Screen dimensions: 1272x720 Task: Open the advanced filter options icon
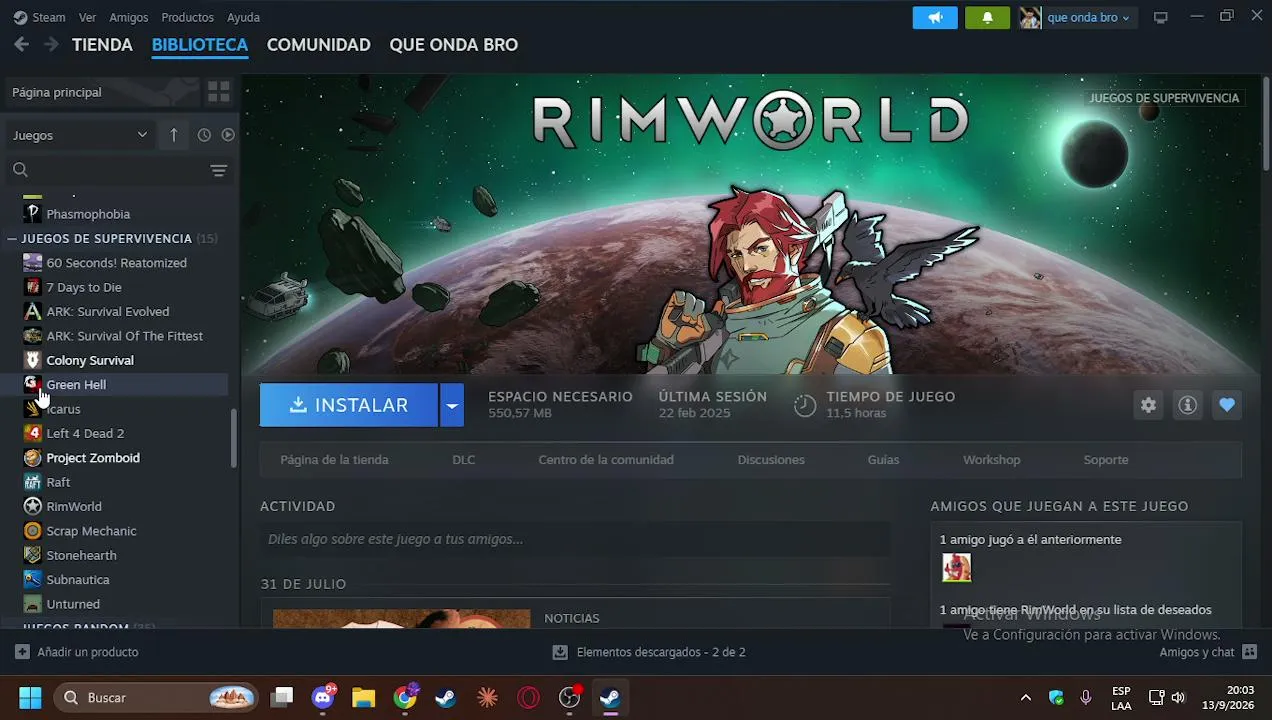click(x=219, y=171)
